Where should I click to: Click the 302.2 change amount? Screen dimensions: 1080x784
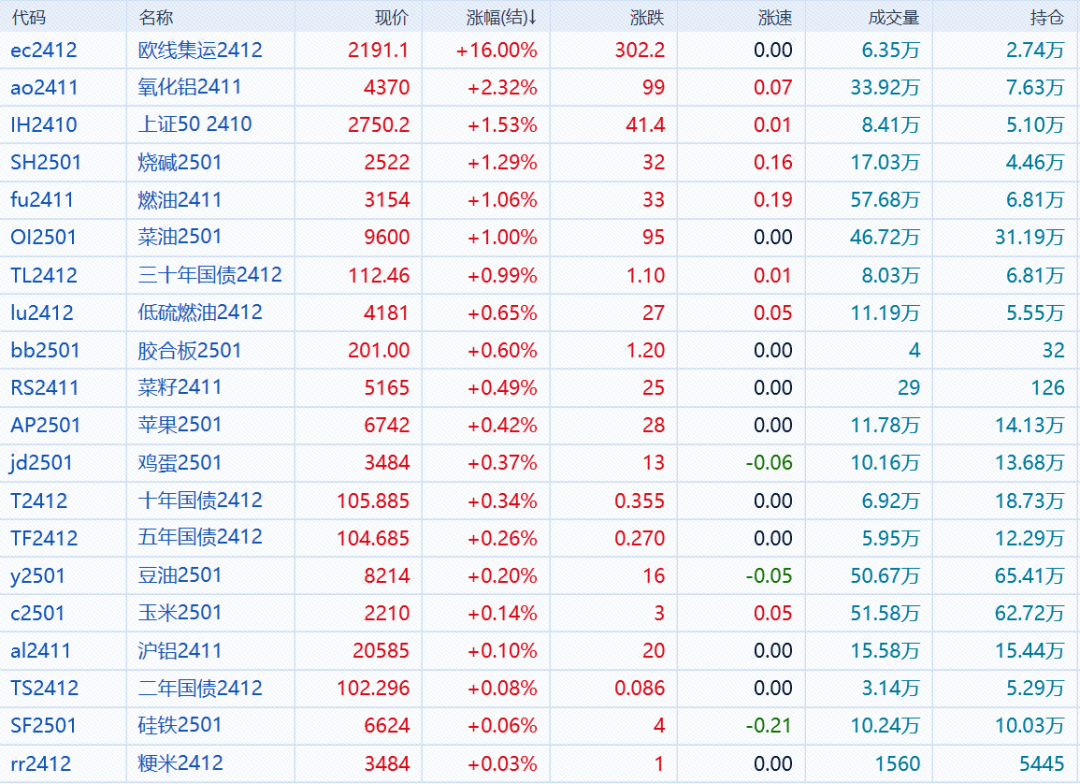[x=640, y=50]
